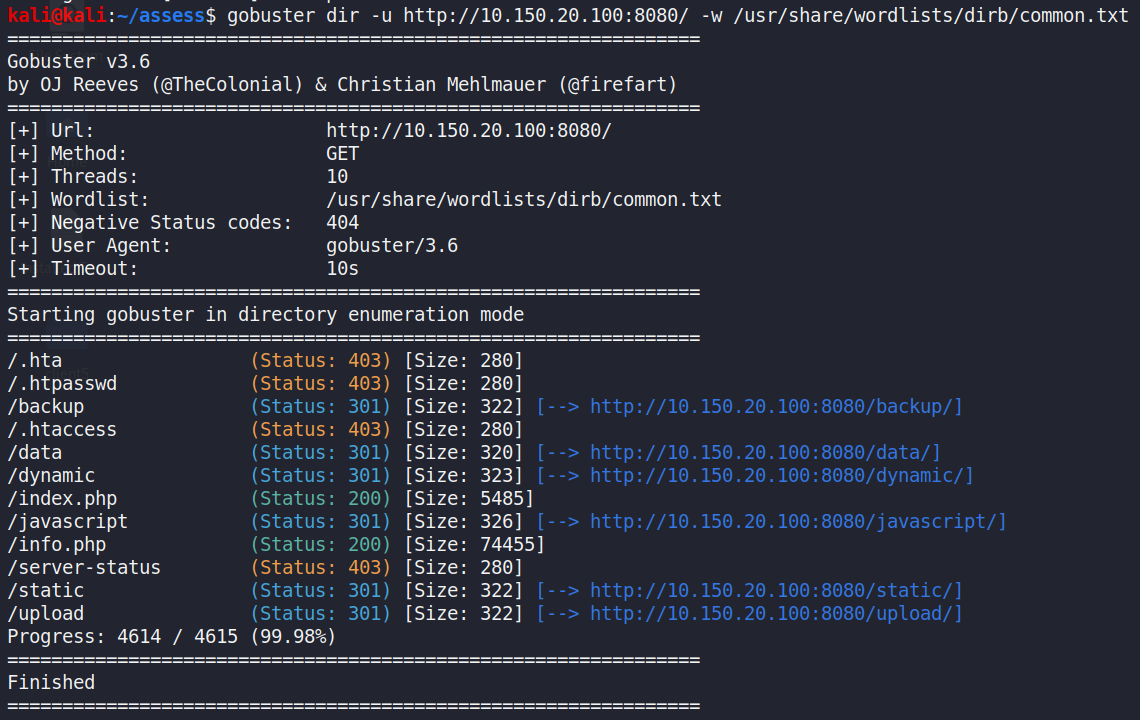Click the /.htaccess result entry
This screenshot has width=1140, height=720.
pos(62,430)
